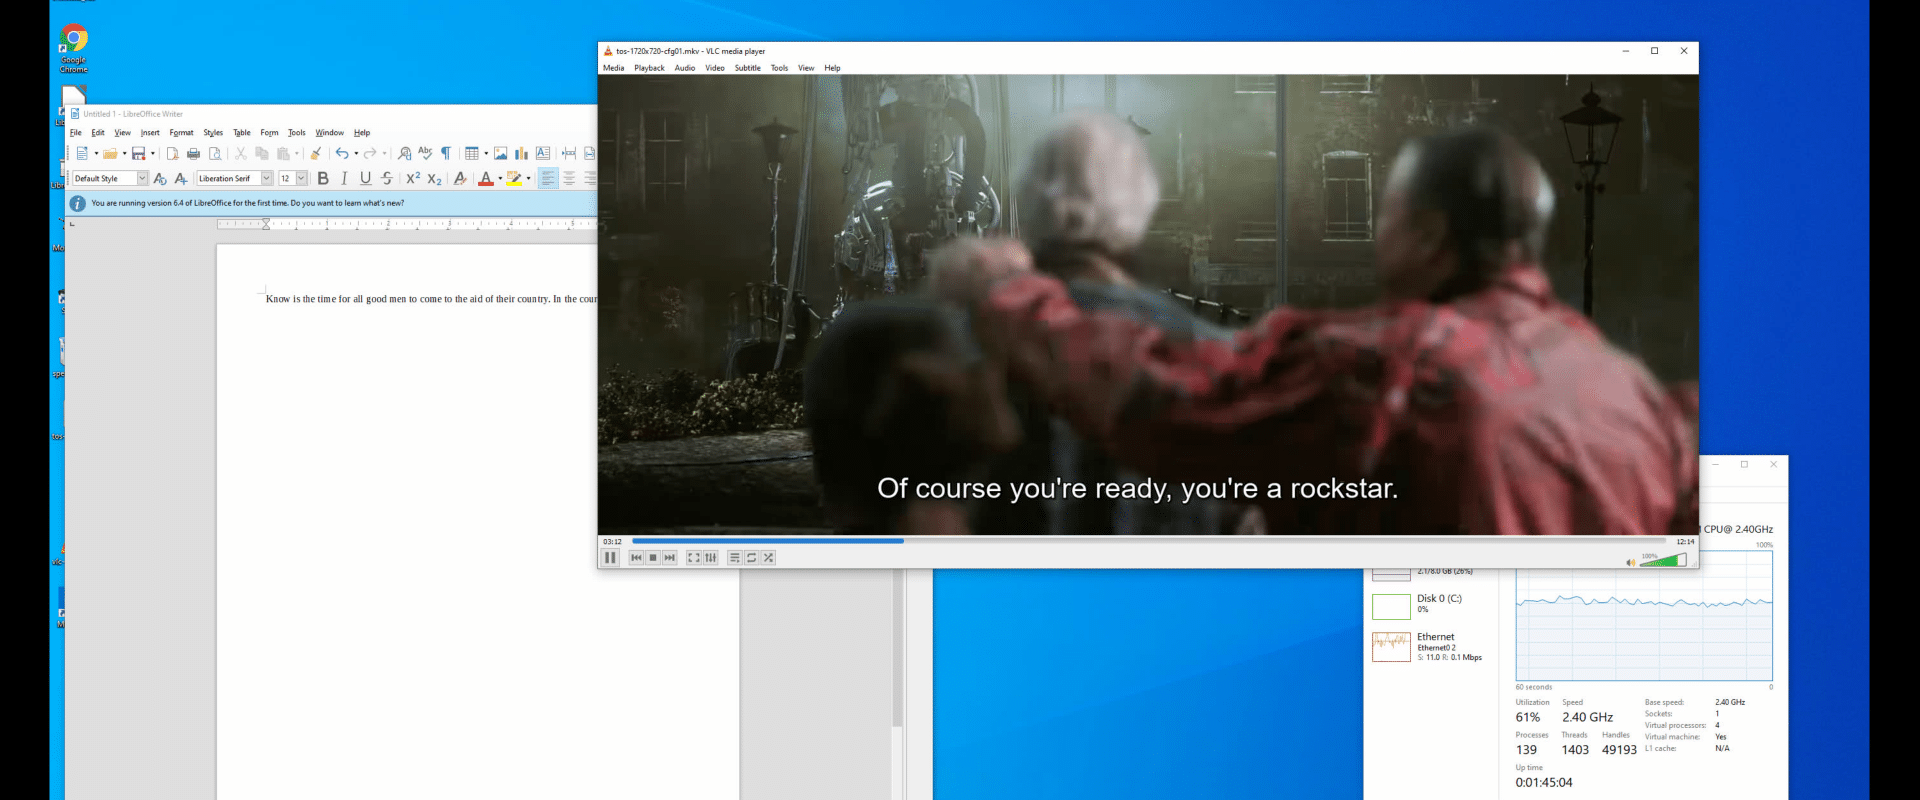Open the VLC Video menu
The image size is (1920, 800).
(715, 68)
